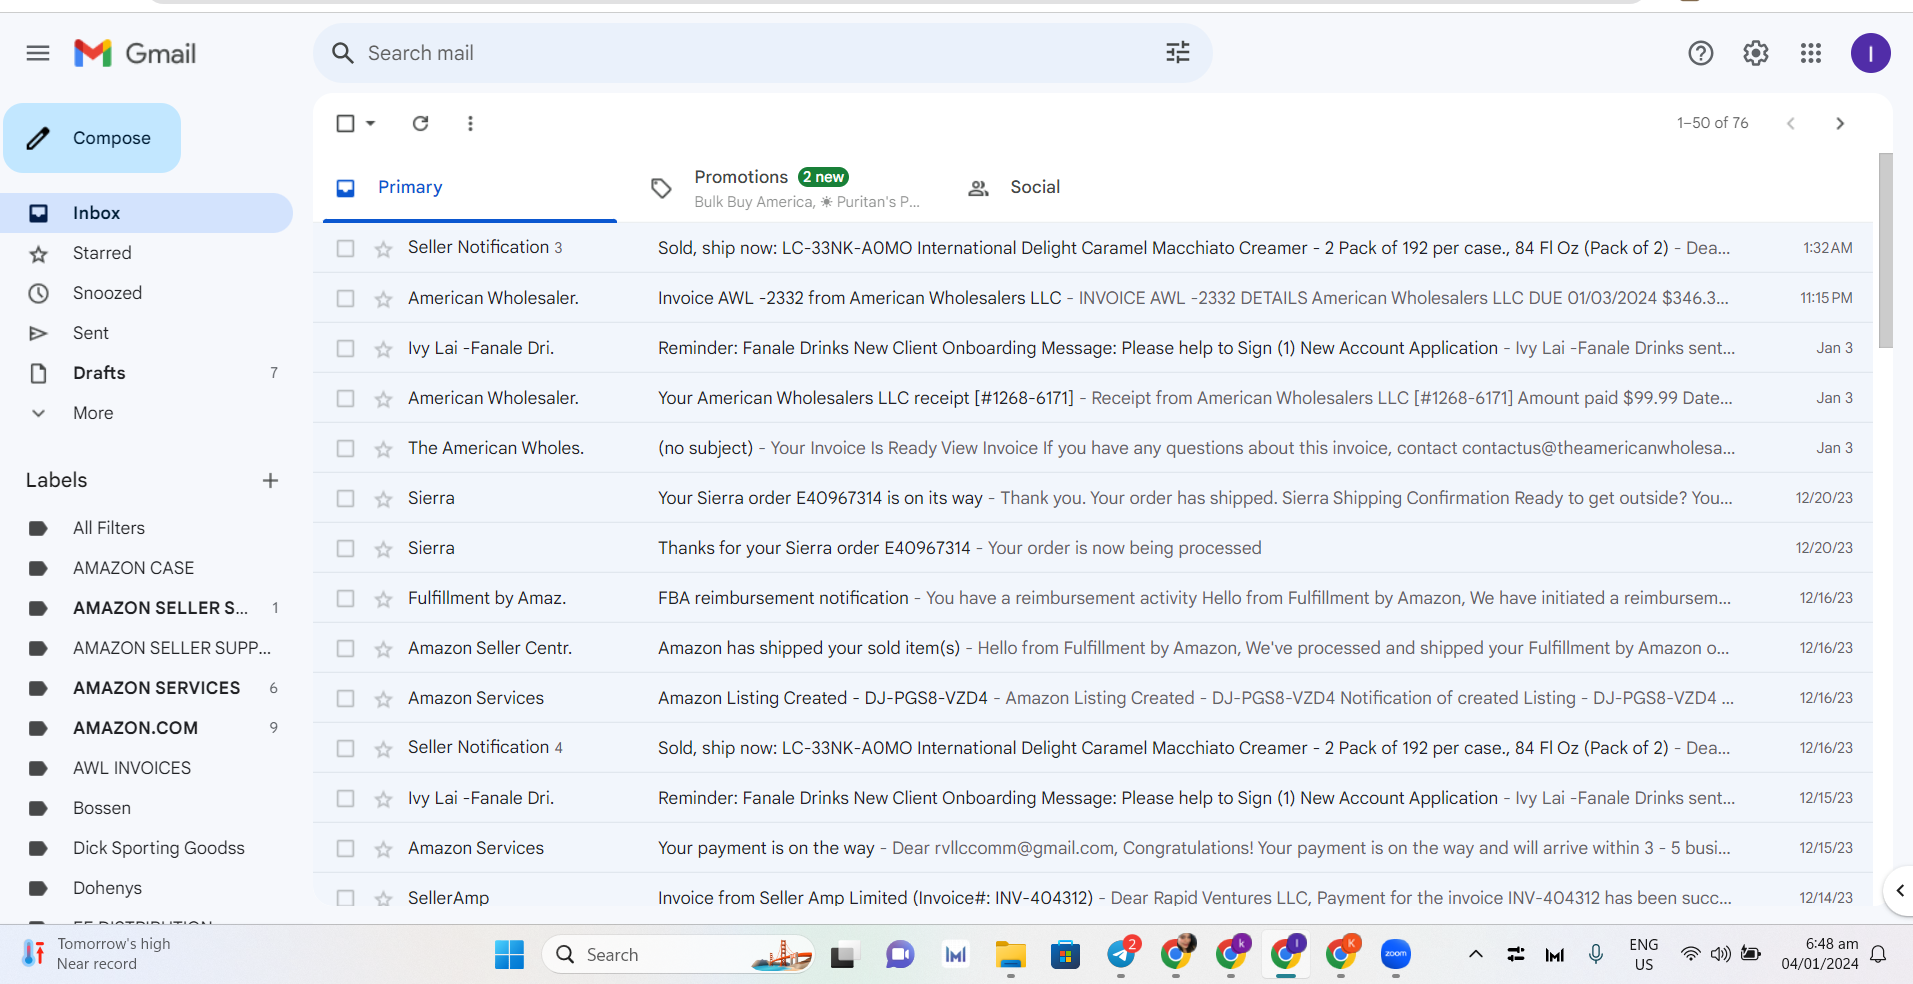Open the Google Account avatar
1913x984 pixels.
(x=1870, y=53)
